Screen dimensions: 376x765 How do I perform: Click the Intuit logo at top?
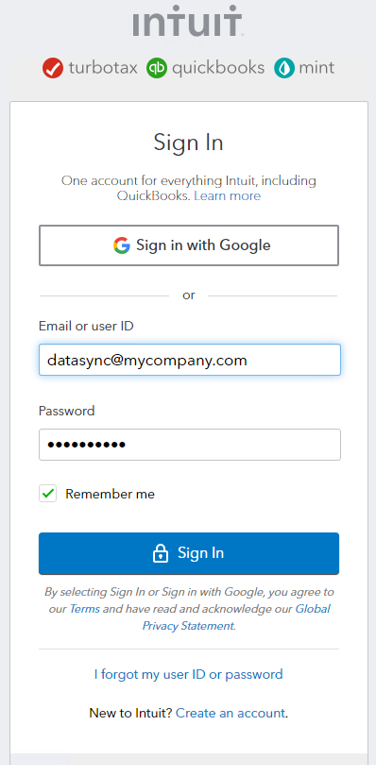188,21
